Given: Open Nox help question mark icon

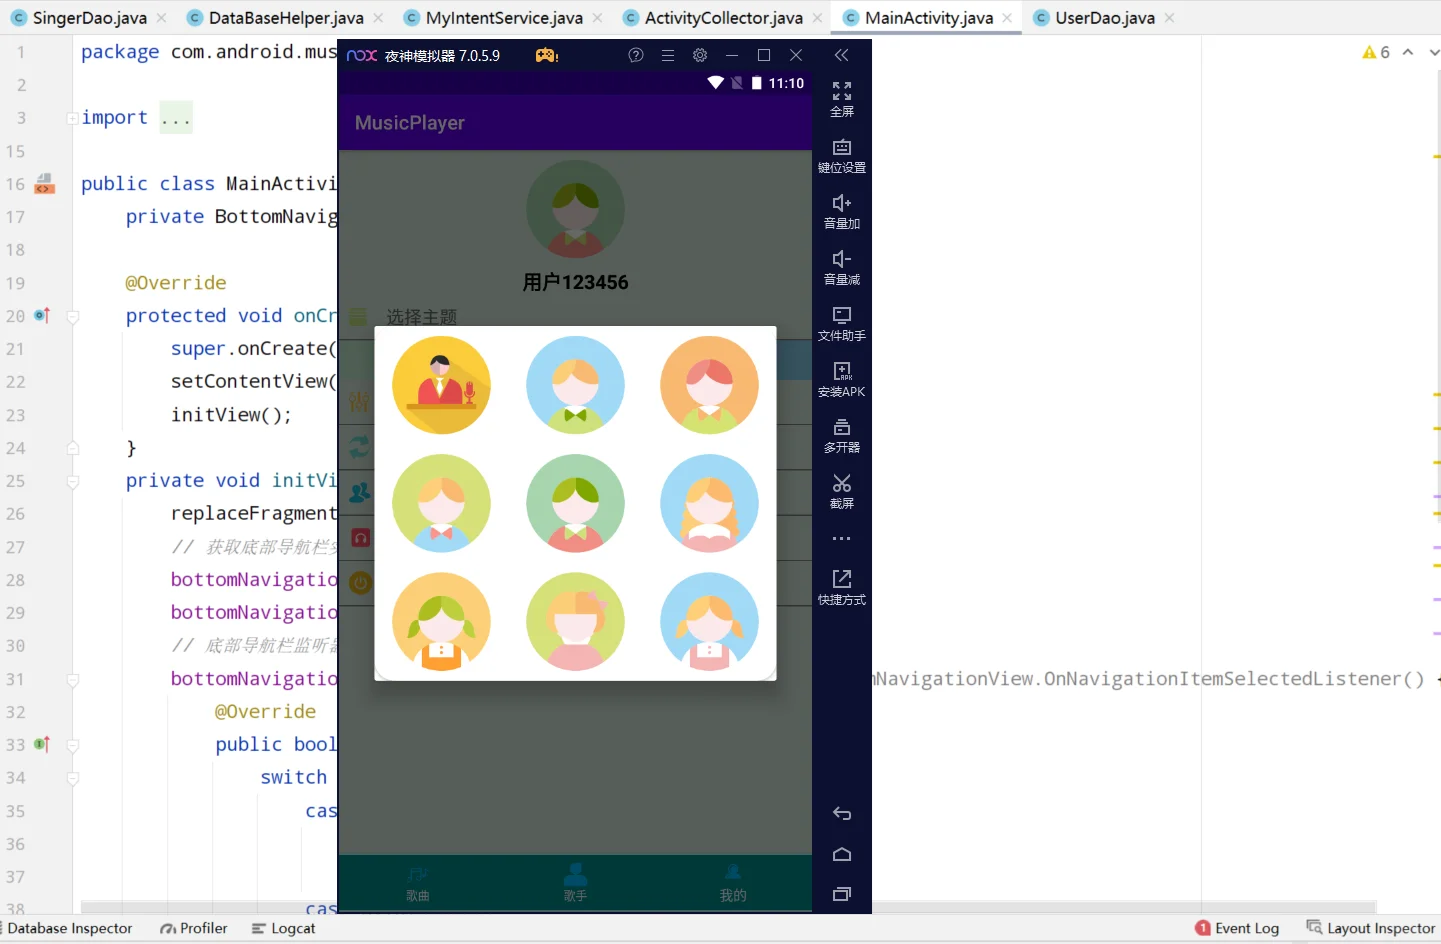Looking at the screenshot, I should click(636, 55).
